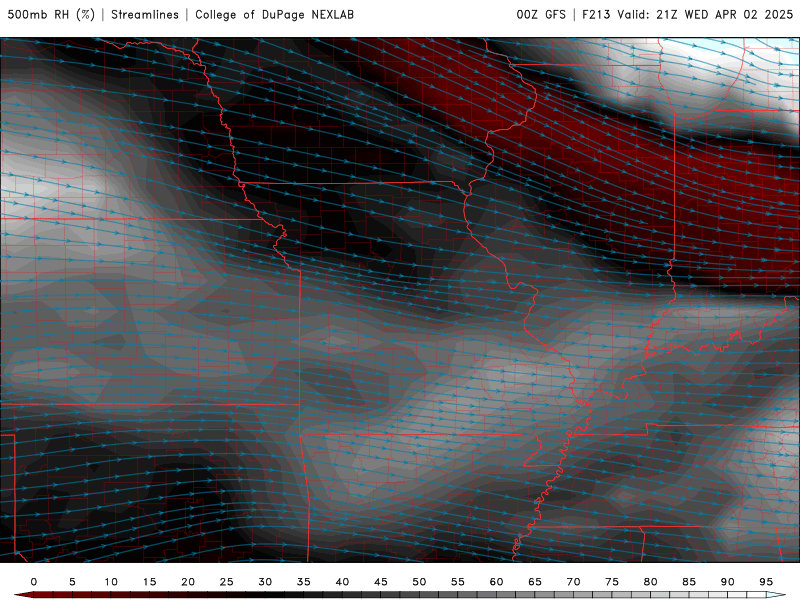
Task: Click the "60" value on the color scale
Action: 496,582
